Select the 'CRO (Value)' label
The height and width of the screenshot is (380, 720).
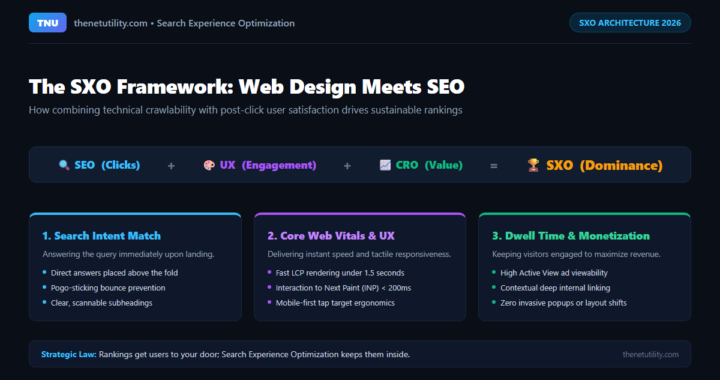[429, 165]
